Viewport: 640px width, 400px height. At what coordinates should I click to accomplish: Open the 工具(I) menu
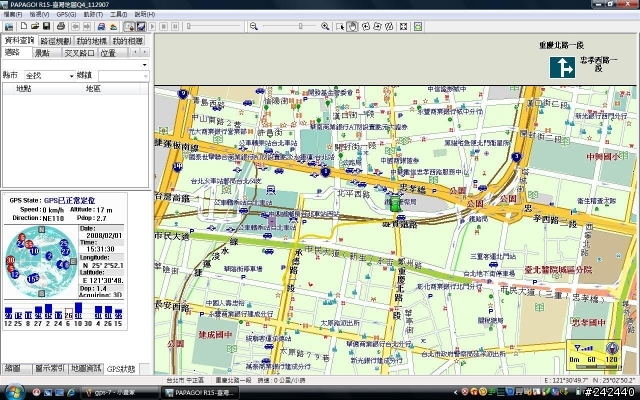tap(119, 14)
